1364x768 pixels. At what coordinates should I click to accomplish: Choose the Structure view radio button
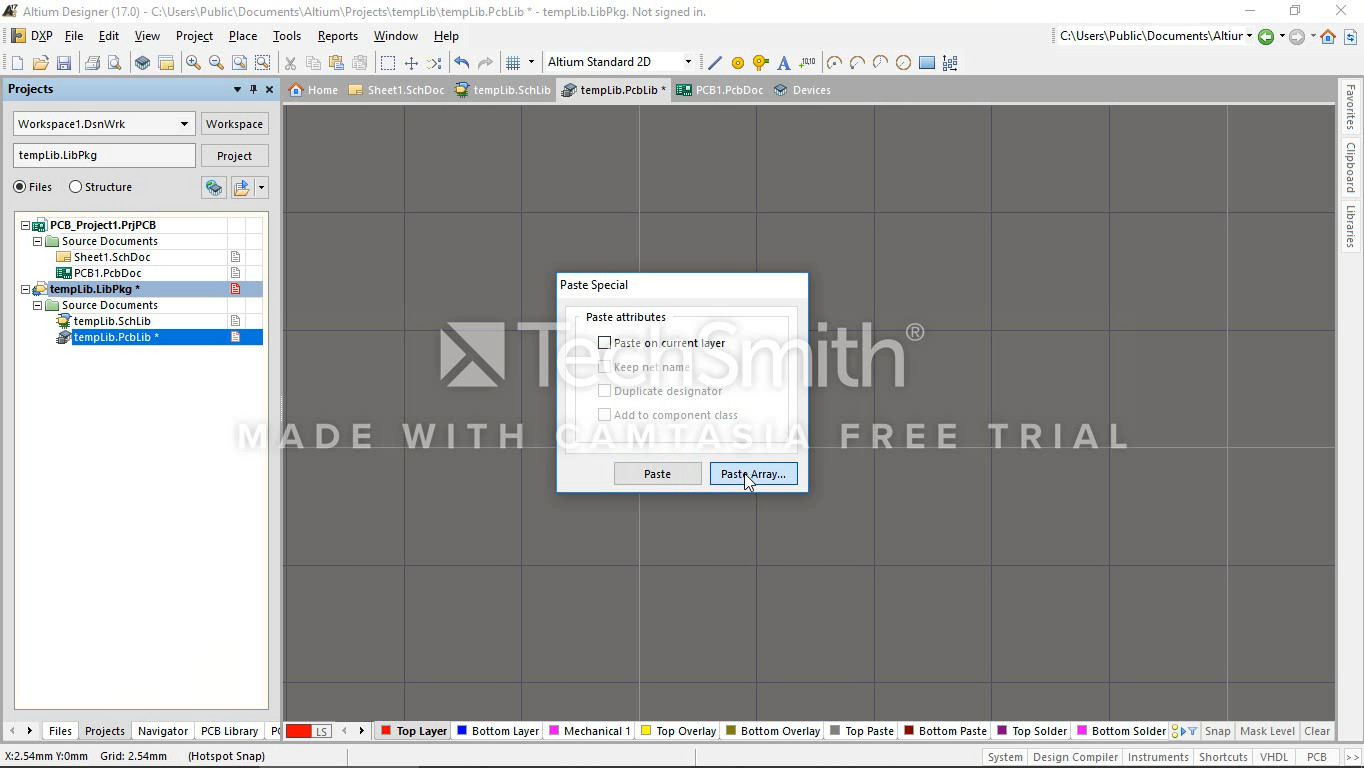click(x=75, y=187)
